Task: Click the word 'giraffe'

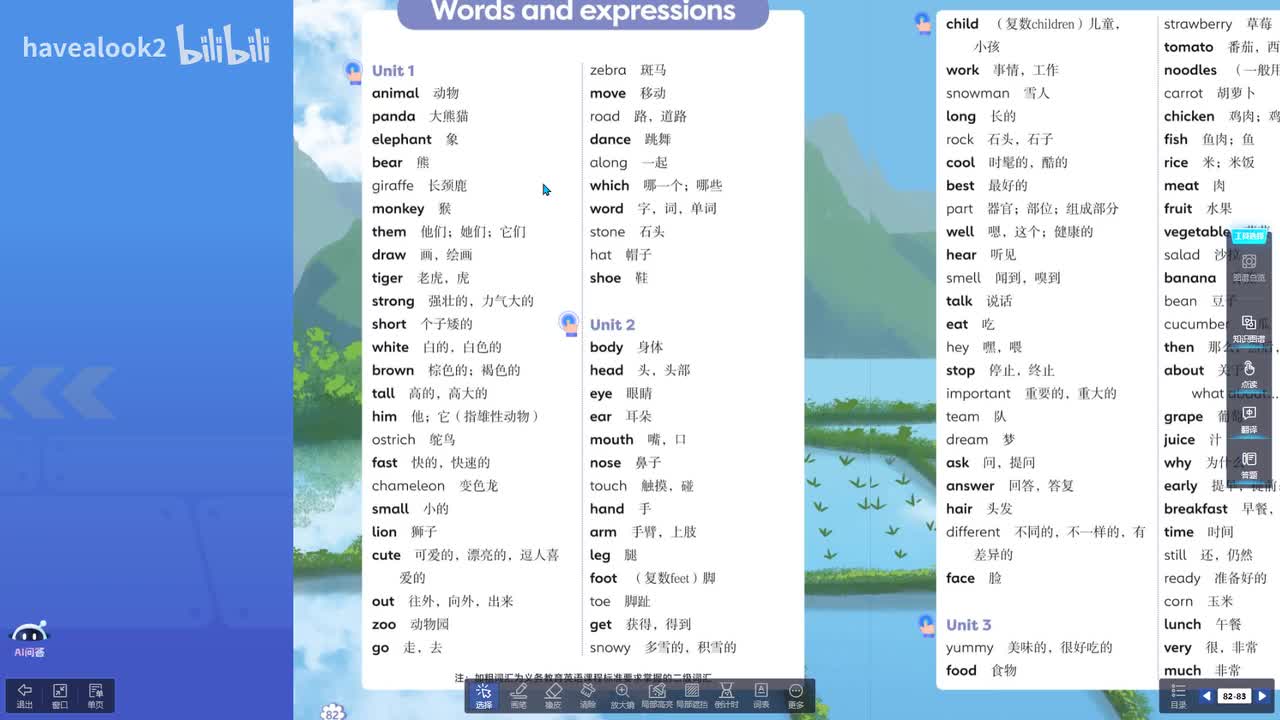Action: pos(392,185)
